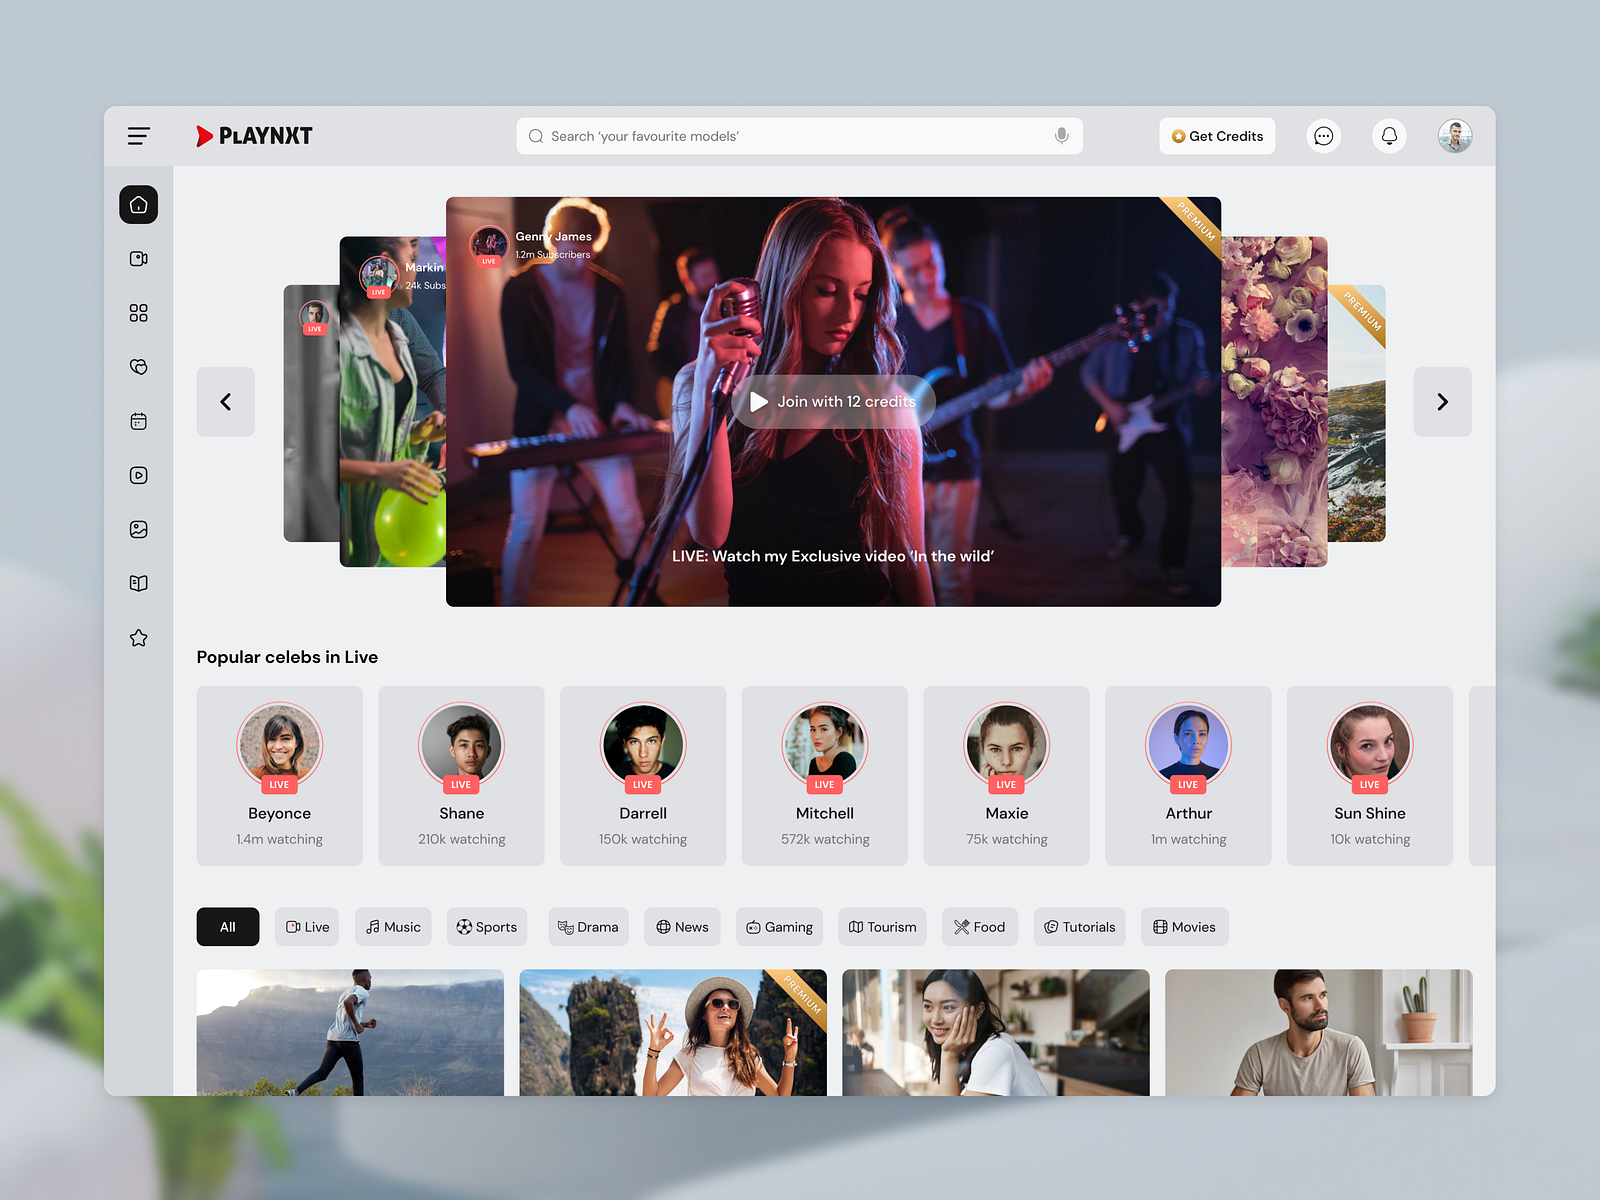This screenshot has height=1200, width=1600.
Task: Open the calendar schedule icon in the sidebar
Action: click(138, 421)
